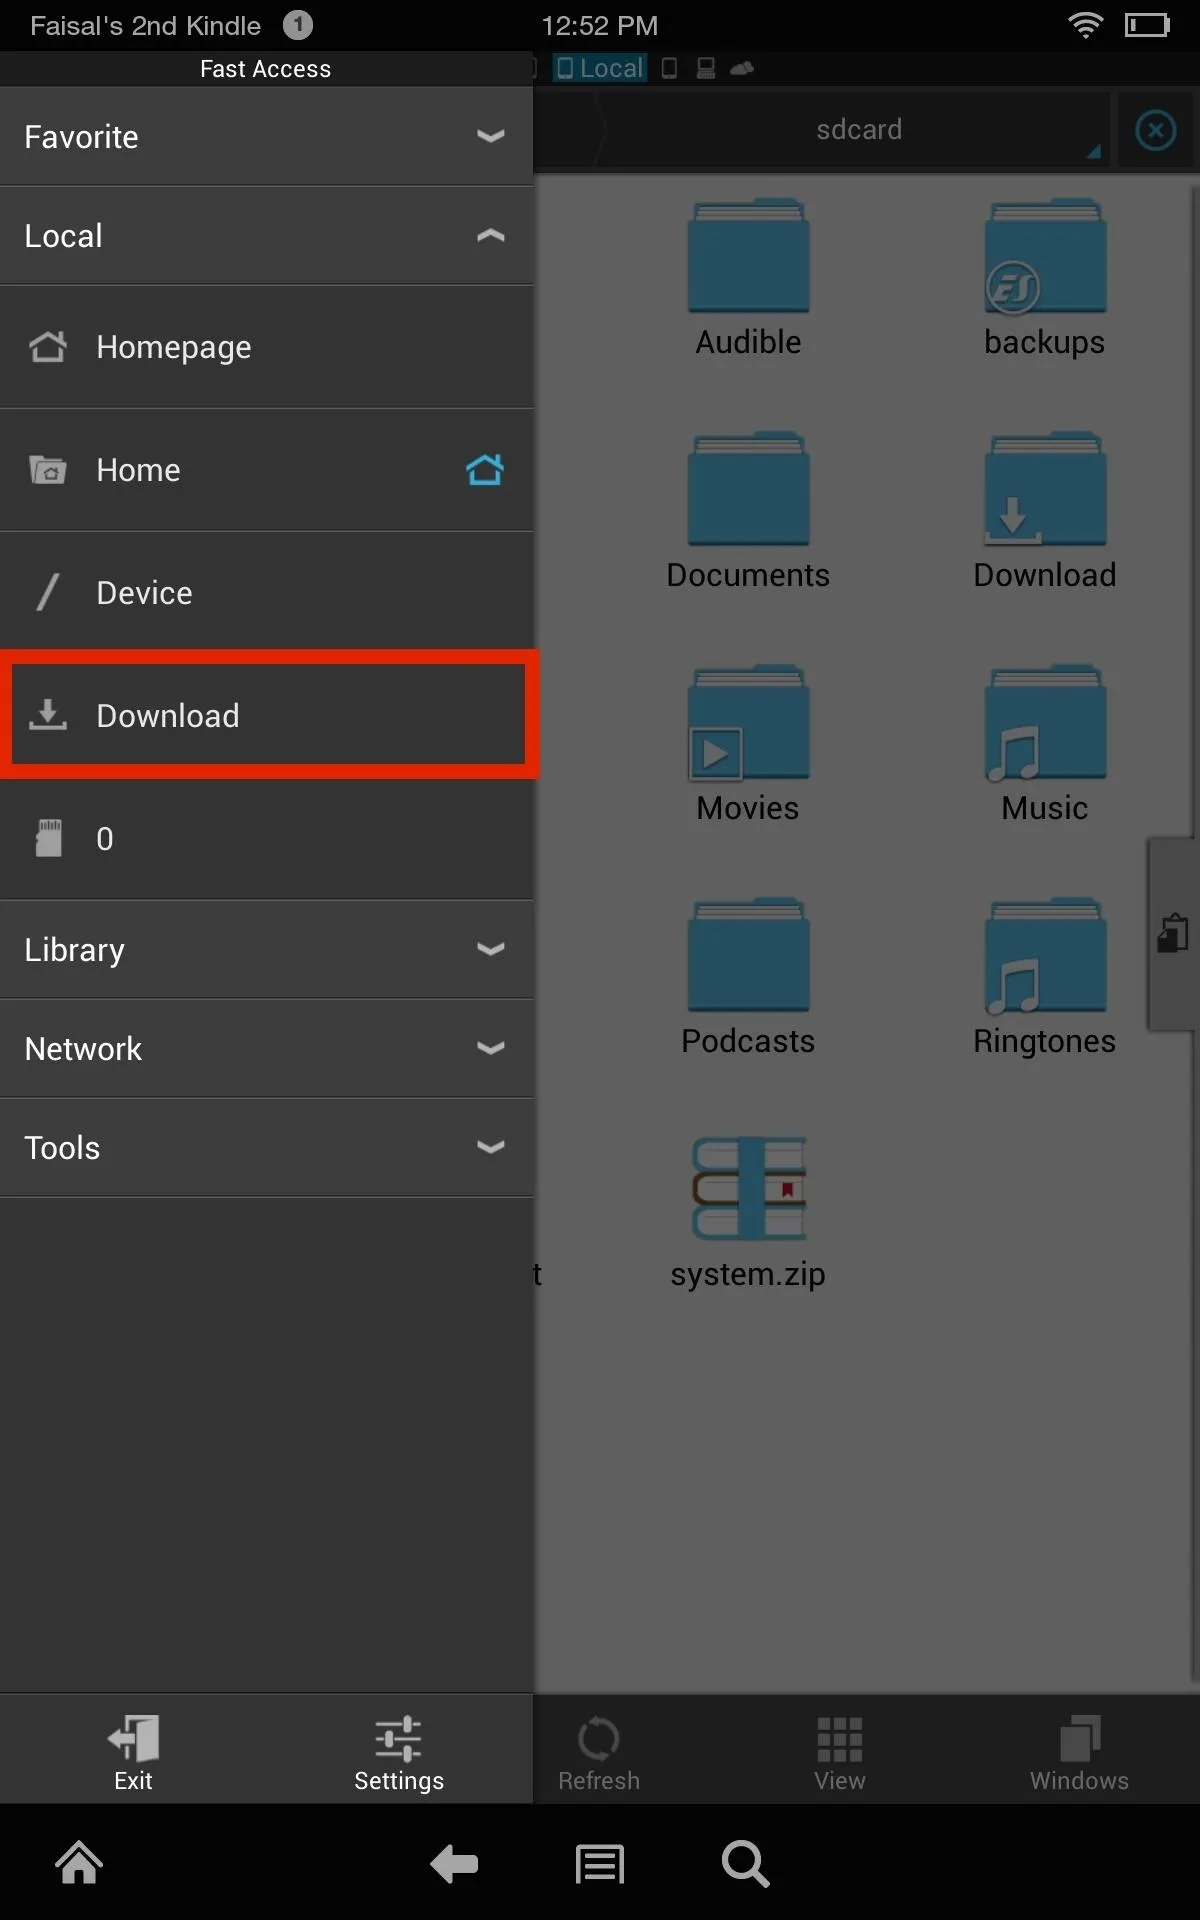Viewport: 1200px width, 1920px height.
Task: Open Home entry in Local list
Action: [x=266, y=470]
